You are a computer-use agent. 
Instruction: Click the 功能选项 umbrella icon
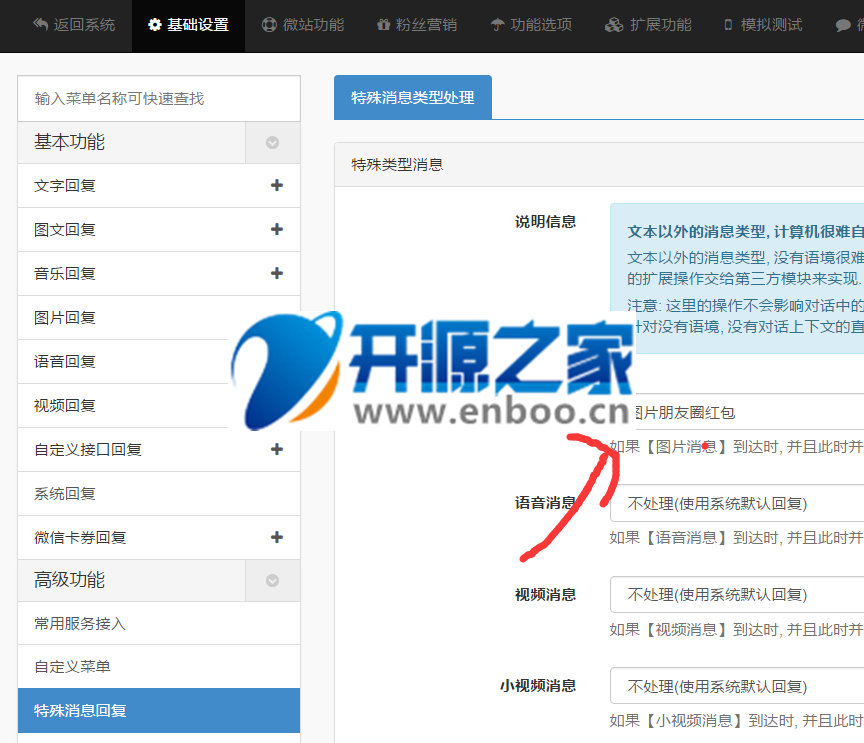pos(498,25)
